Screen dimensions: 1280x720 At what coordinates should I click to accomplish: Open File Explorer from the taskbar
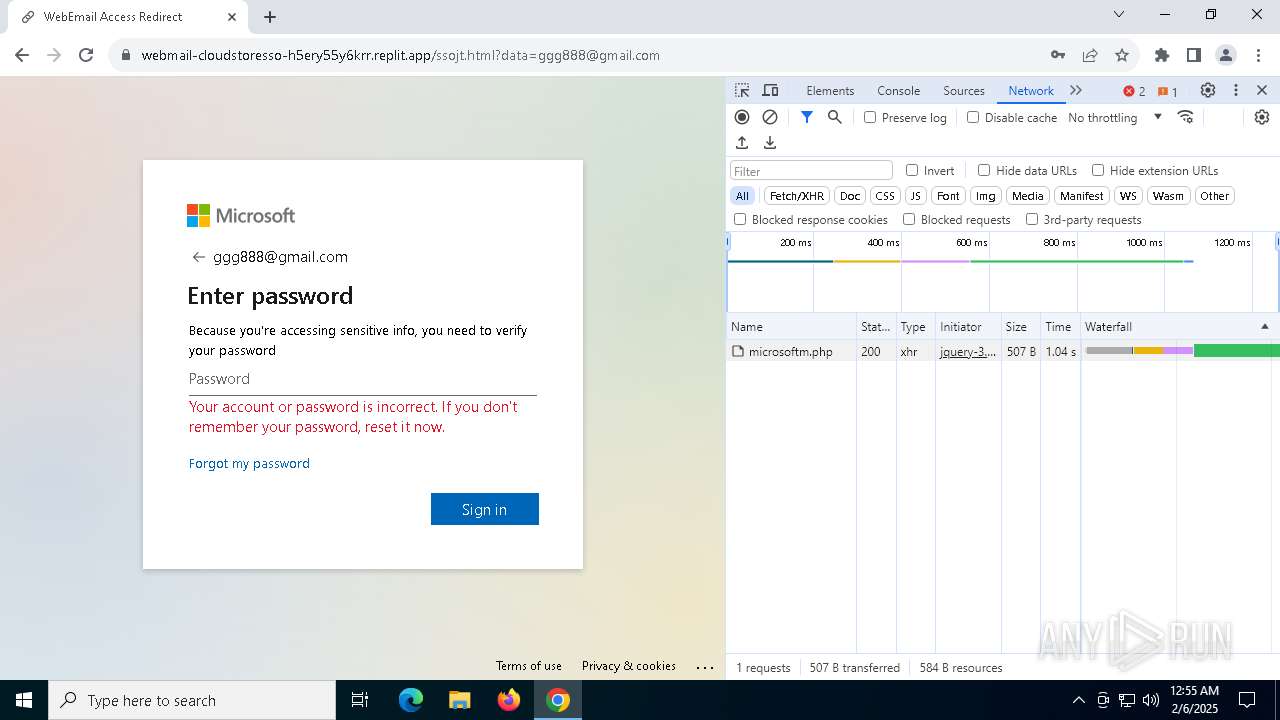tap(459, 700)
